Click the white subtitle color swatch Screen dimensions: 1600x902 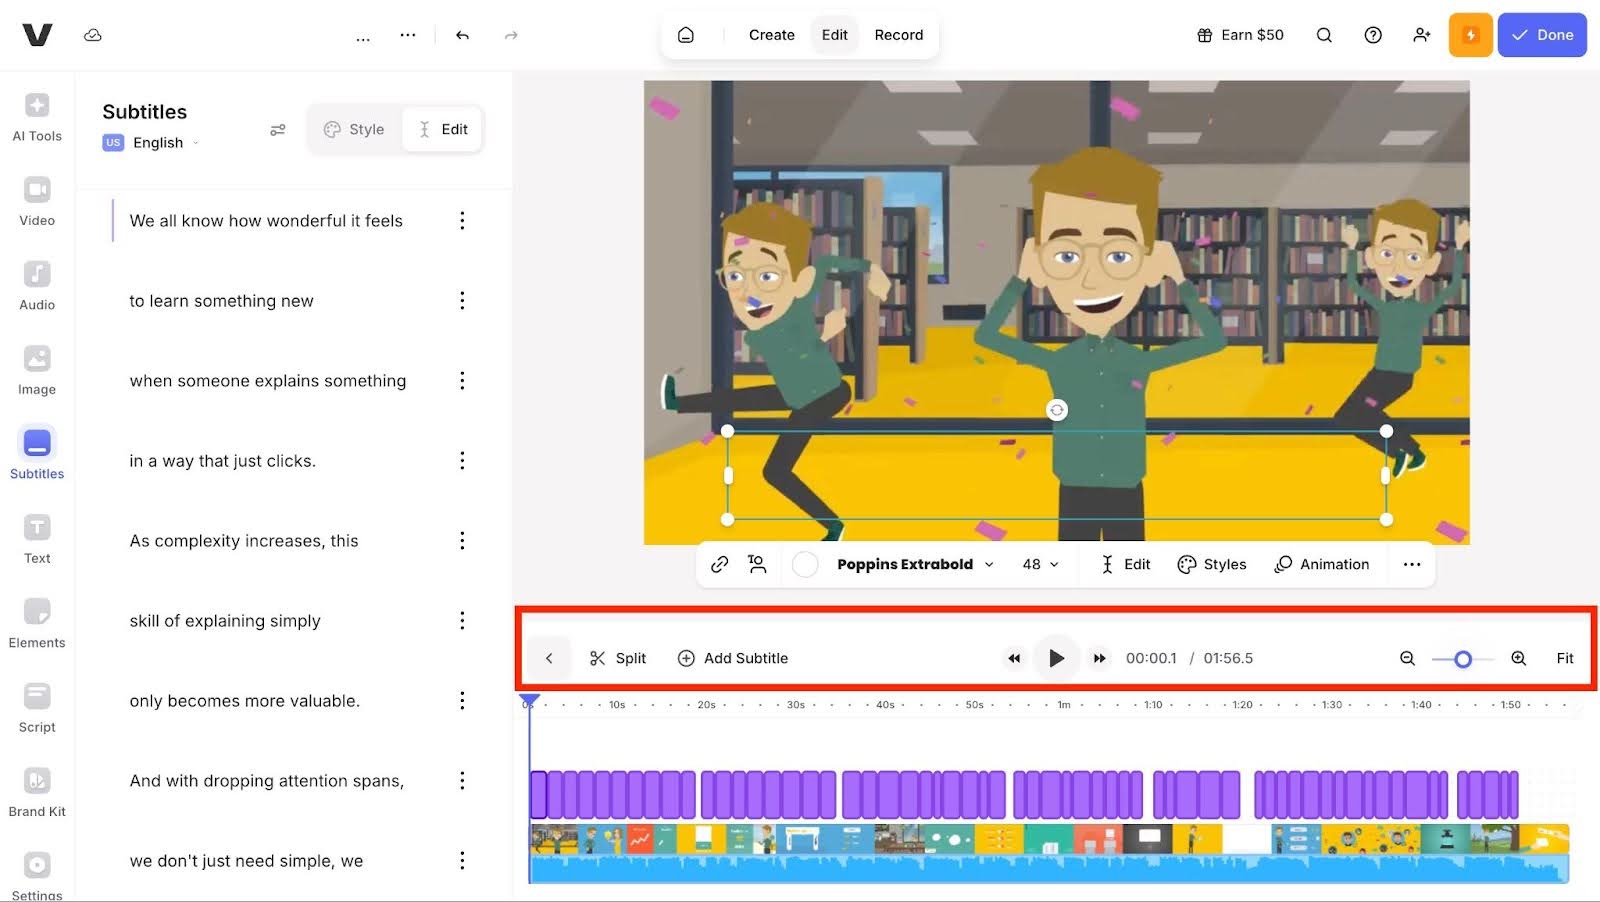pos(805,564)
